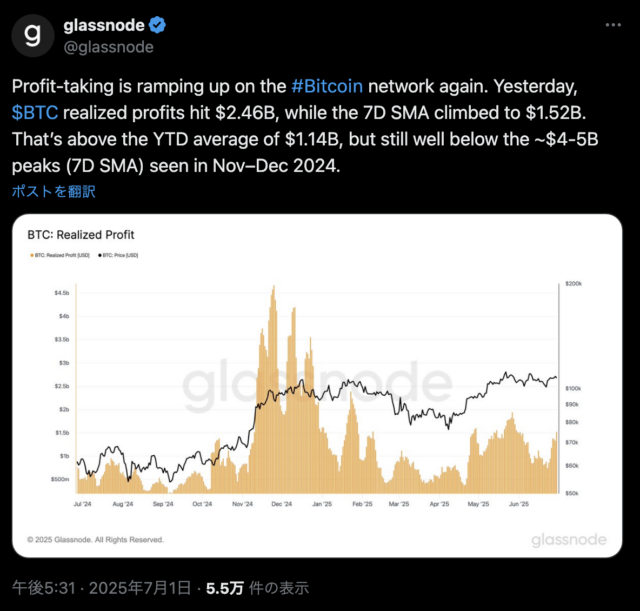Image resolution: width=640 pixels, height=611 pixels.
Task: Click the glassnode display name
Action: 104,25
